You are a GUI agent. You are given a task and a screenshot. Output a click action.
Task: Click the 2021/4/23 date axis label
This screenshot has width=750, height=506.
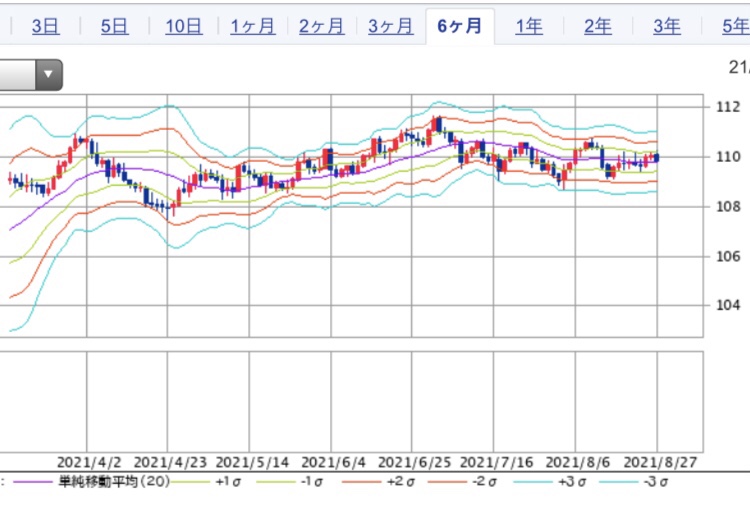pos(170,462)
